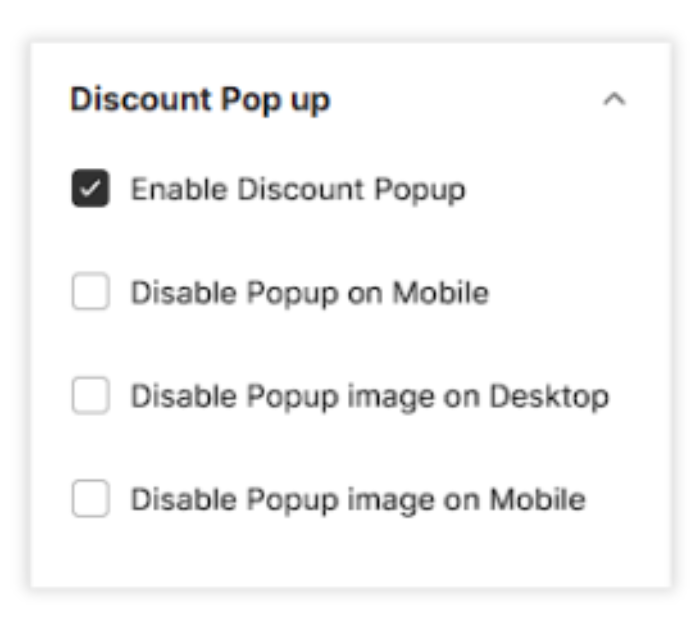Screen dimensions: 700x639
Task: Click Disable Popup image on Mobile label
Action: pyautogui.click(x=358, y=499)
